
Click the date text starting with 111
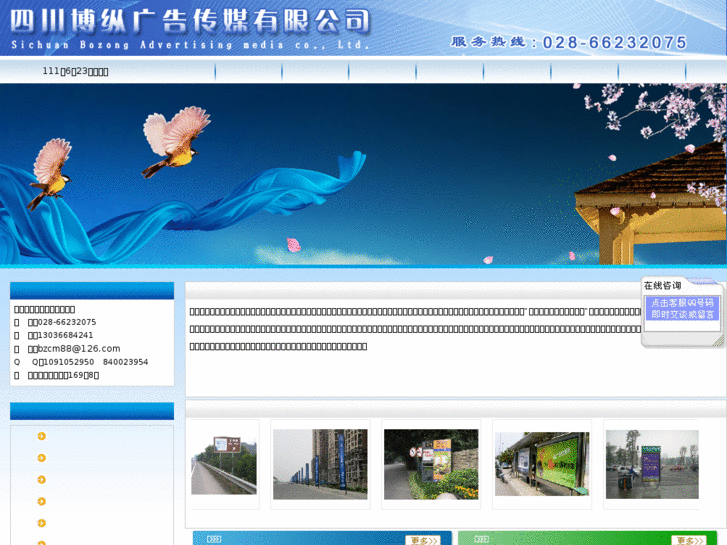75,71
